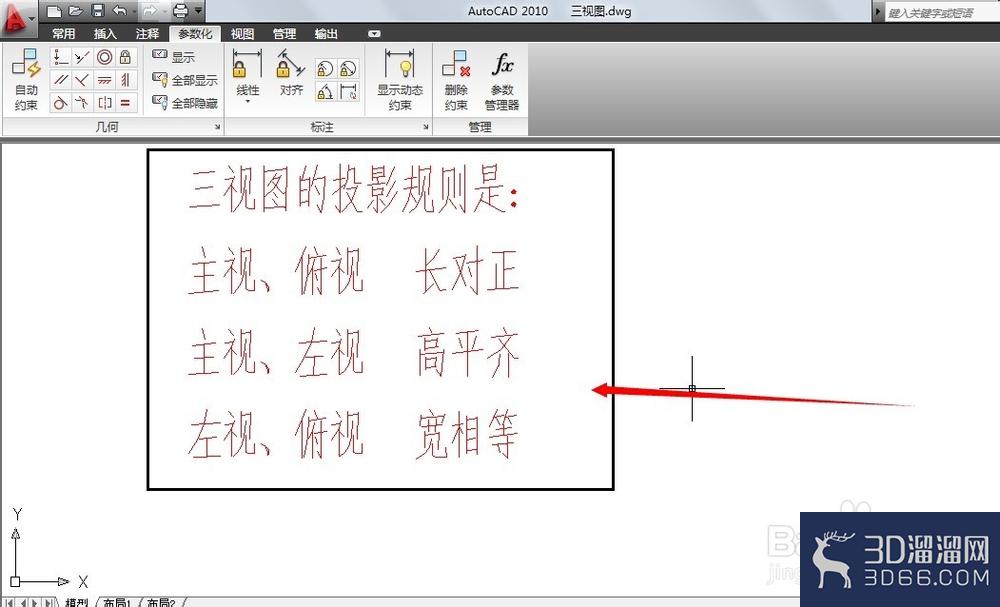1000x607 pixels.
Task: Choose the Linear (线性) dimensional constraint
Action: (x=247, y=72)
